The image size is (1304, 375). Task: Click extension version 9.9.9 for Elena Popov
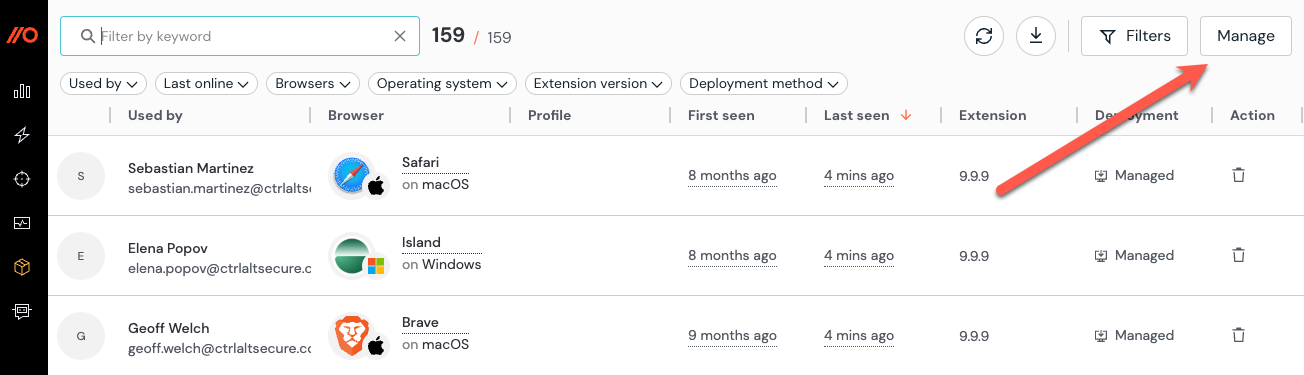click(x=974, y=256)
